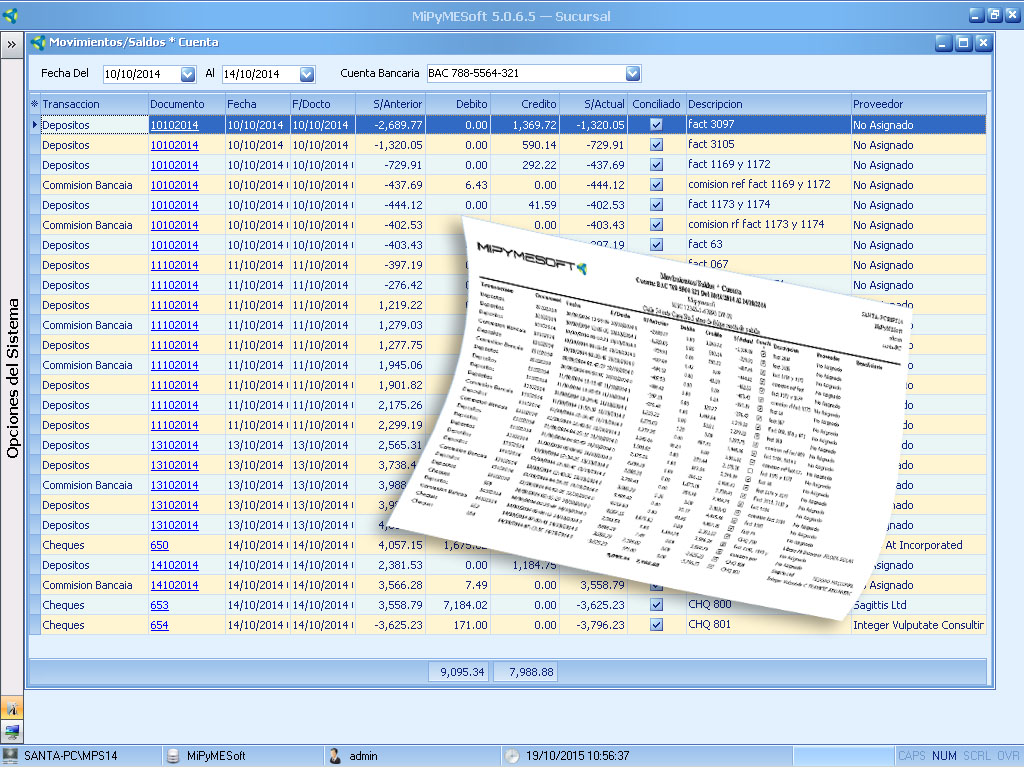Toggle Conciliado checkbox for CHQ 800
This screenshot has width=1024, height=768.
click(x=656, y=605)
